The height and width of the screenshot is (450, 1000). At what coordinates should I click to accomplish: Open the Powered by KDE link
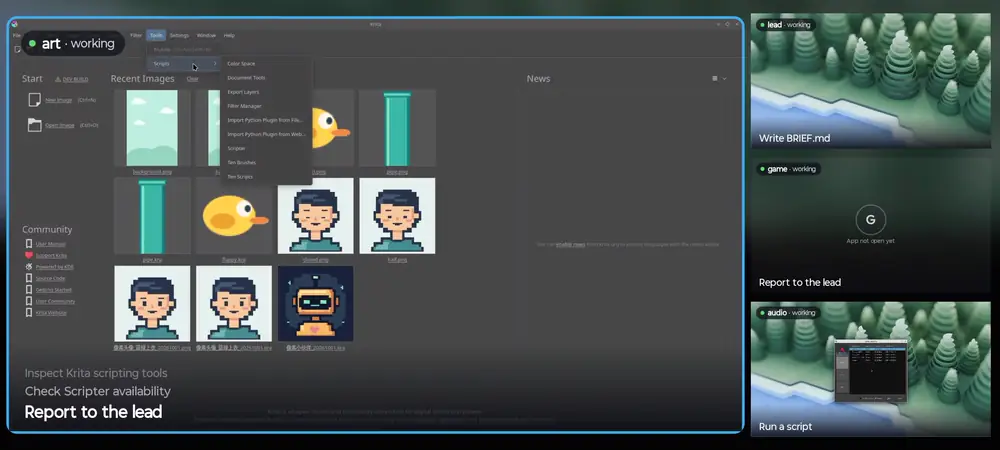point(55,267)
